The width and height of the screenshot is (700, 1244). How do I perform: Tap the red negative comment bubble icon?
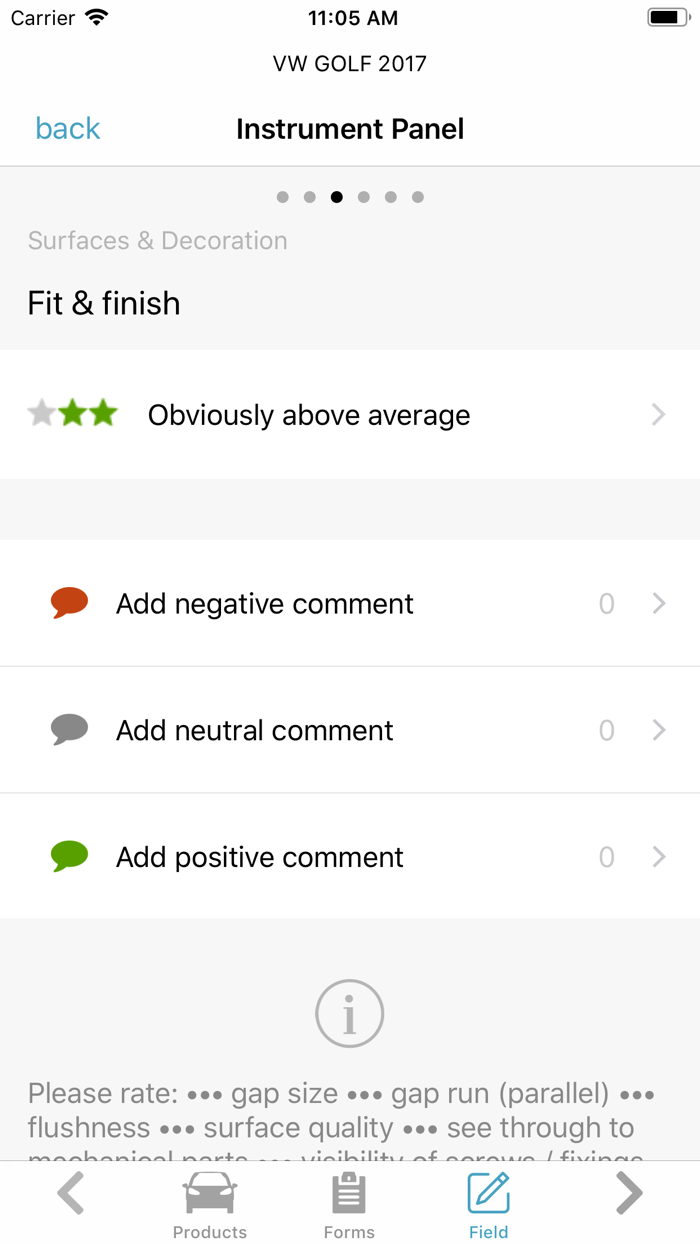pos(69,603)
